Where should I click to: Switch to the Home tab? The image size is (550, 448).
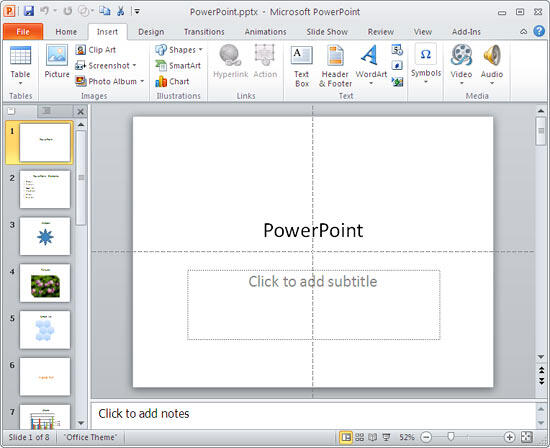[66, 32]
